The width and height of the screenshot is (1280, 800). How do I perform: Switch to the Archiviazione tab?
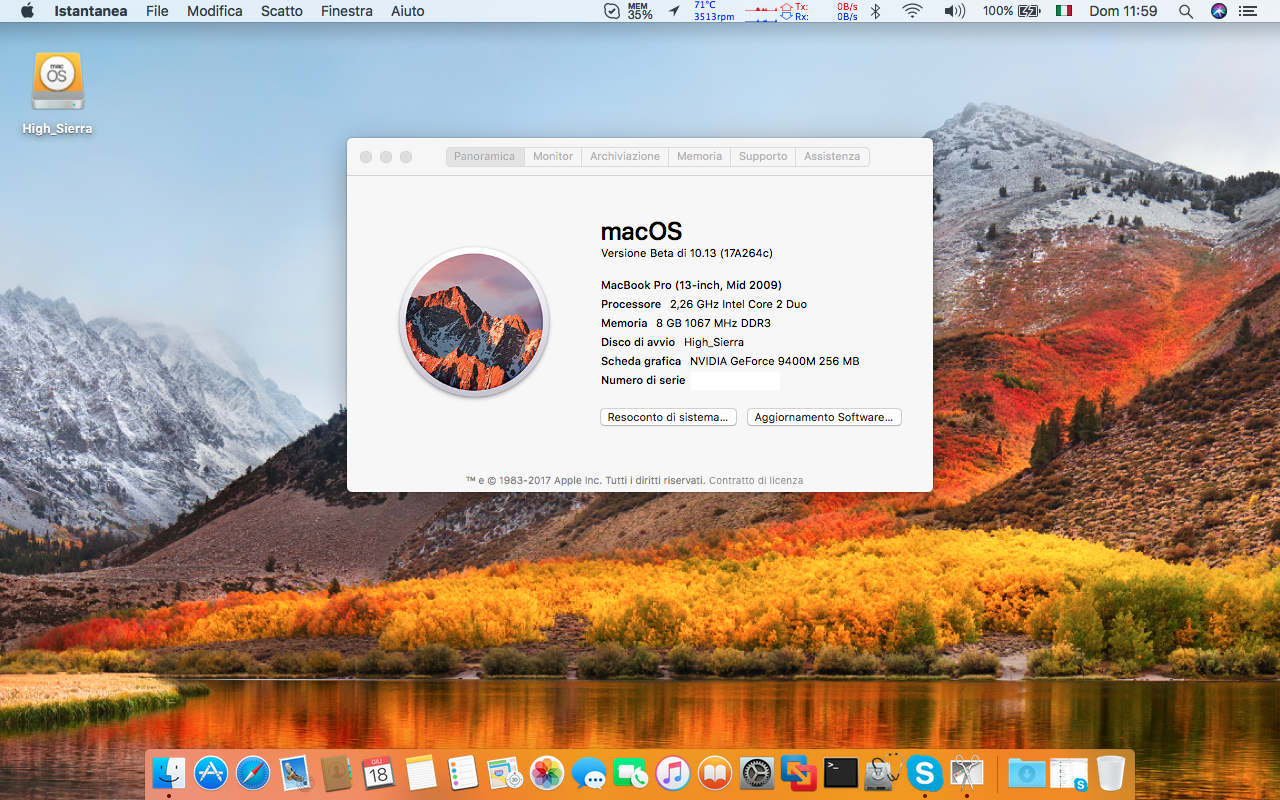point(625,156)
